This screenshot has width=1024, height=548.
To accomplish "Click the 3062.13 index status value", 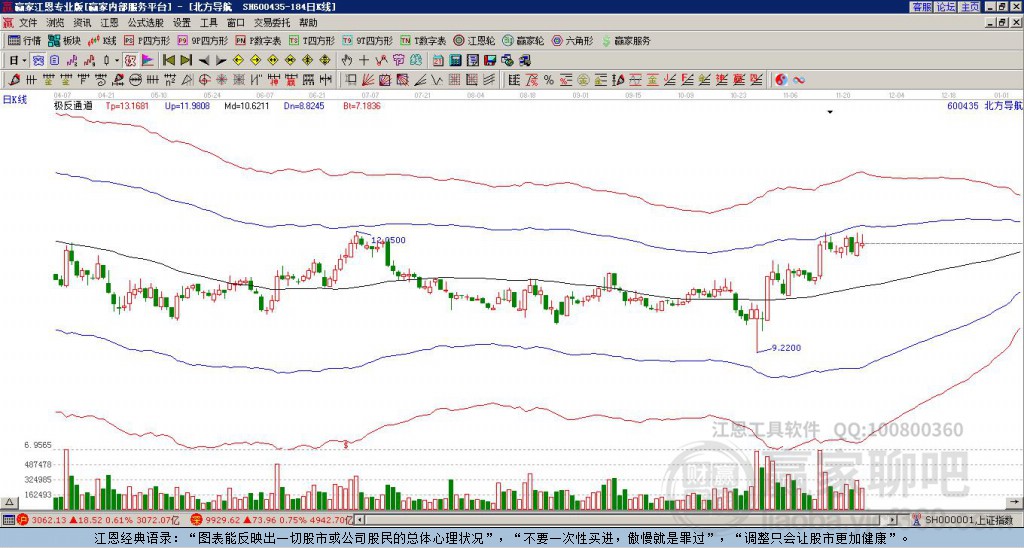I will pyautogui.click(x=48, y=520).
